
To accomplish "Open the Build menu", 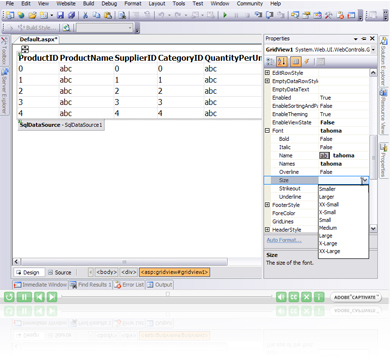I will [88, 4].
